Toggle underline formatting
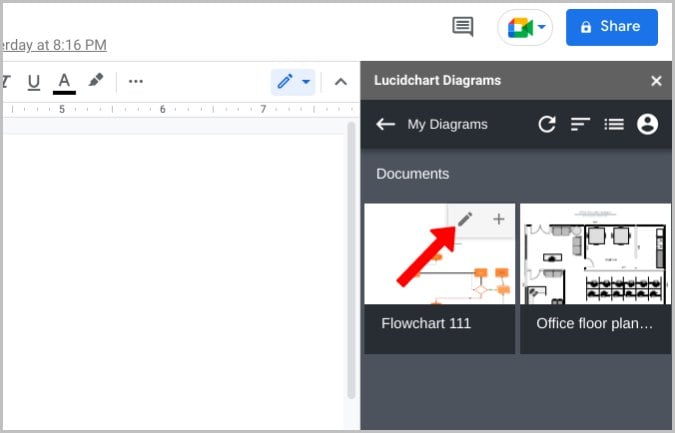The width and height of the screenshot is (675, 433). point(34,81)
